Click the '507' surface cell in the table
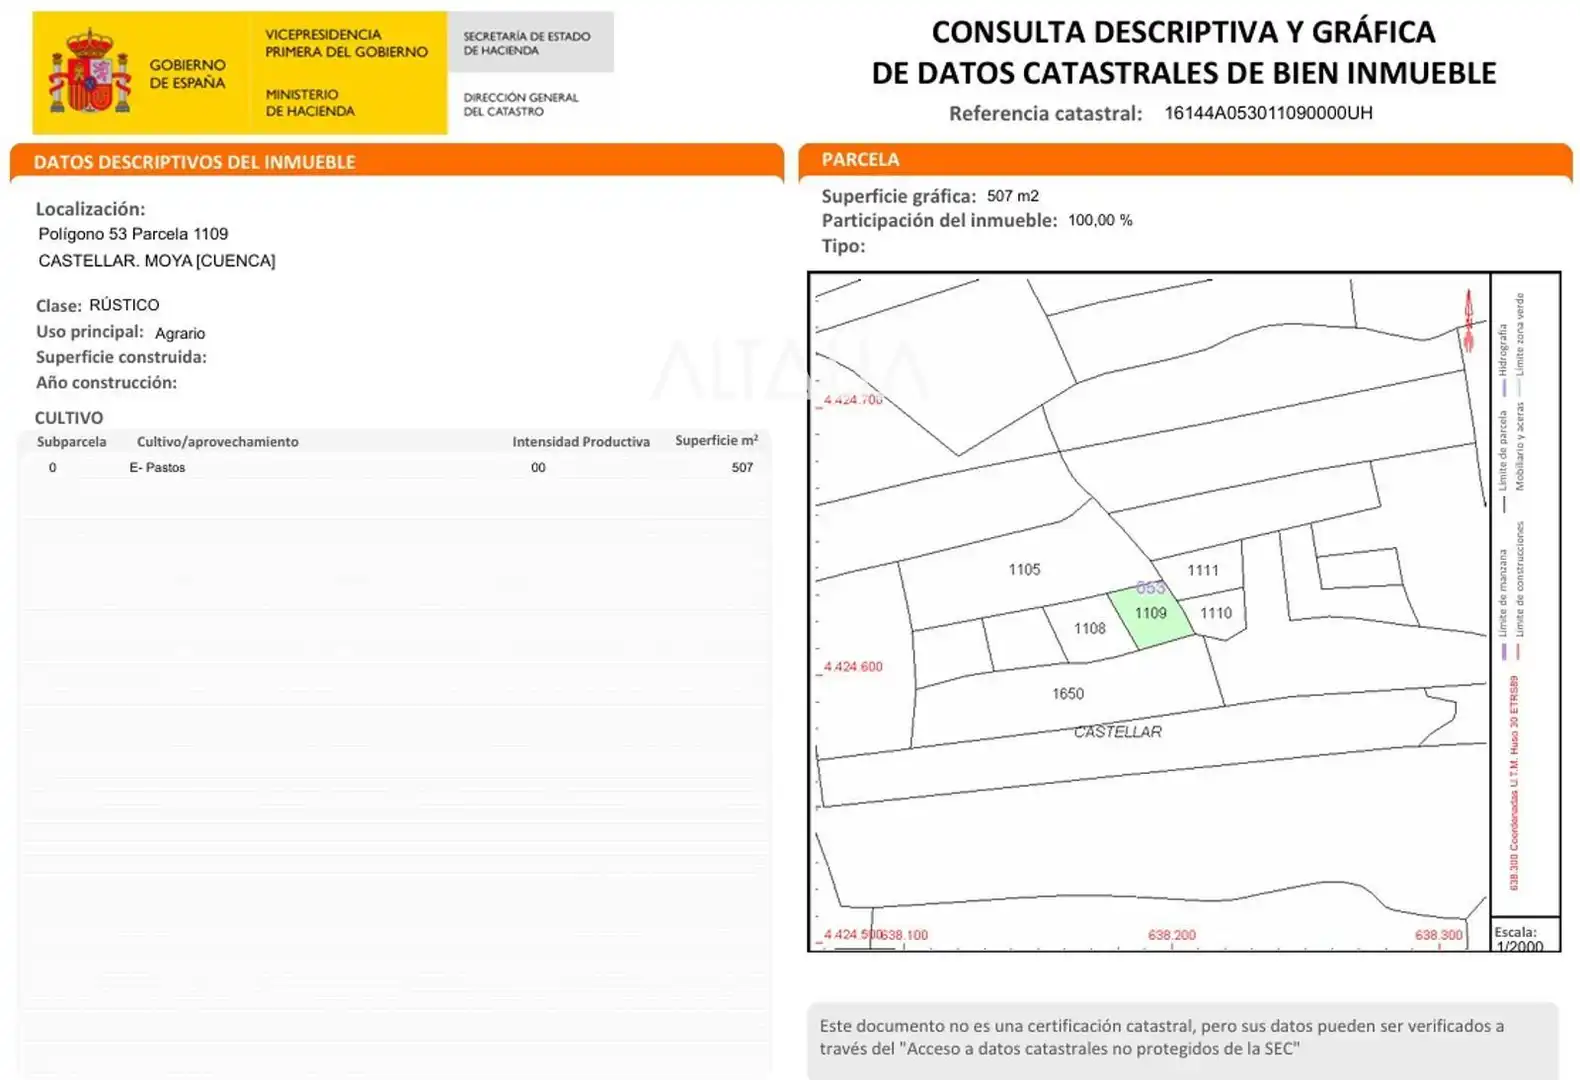This screenshot has height=1080, width=1580. [742, 467]
